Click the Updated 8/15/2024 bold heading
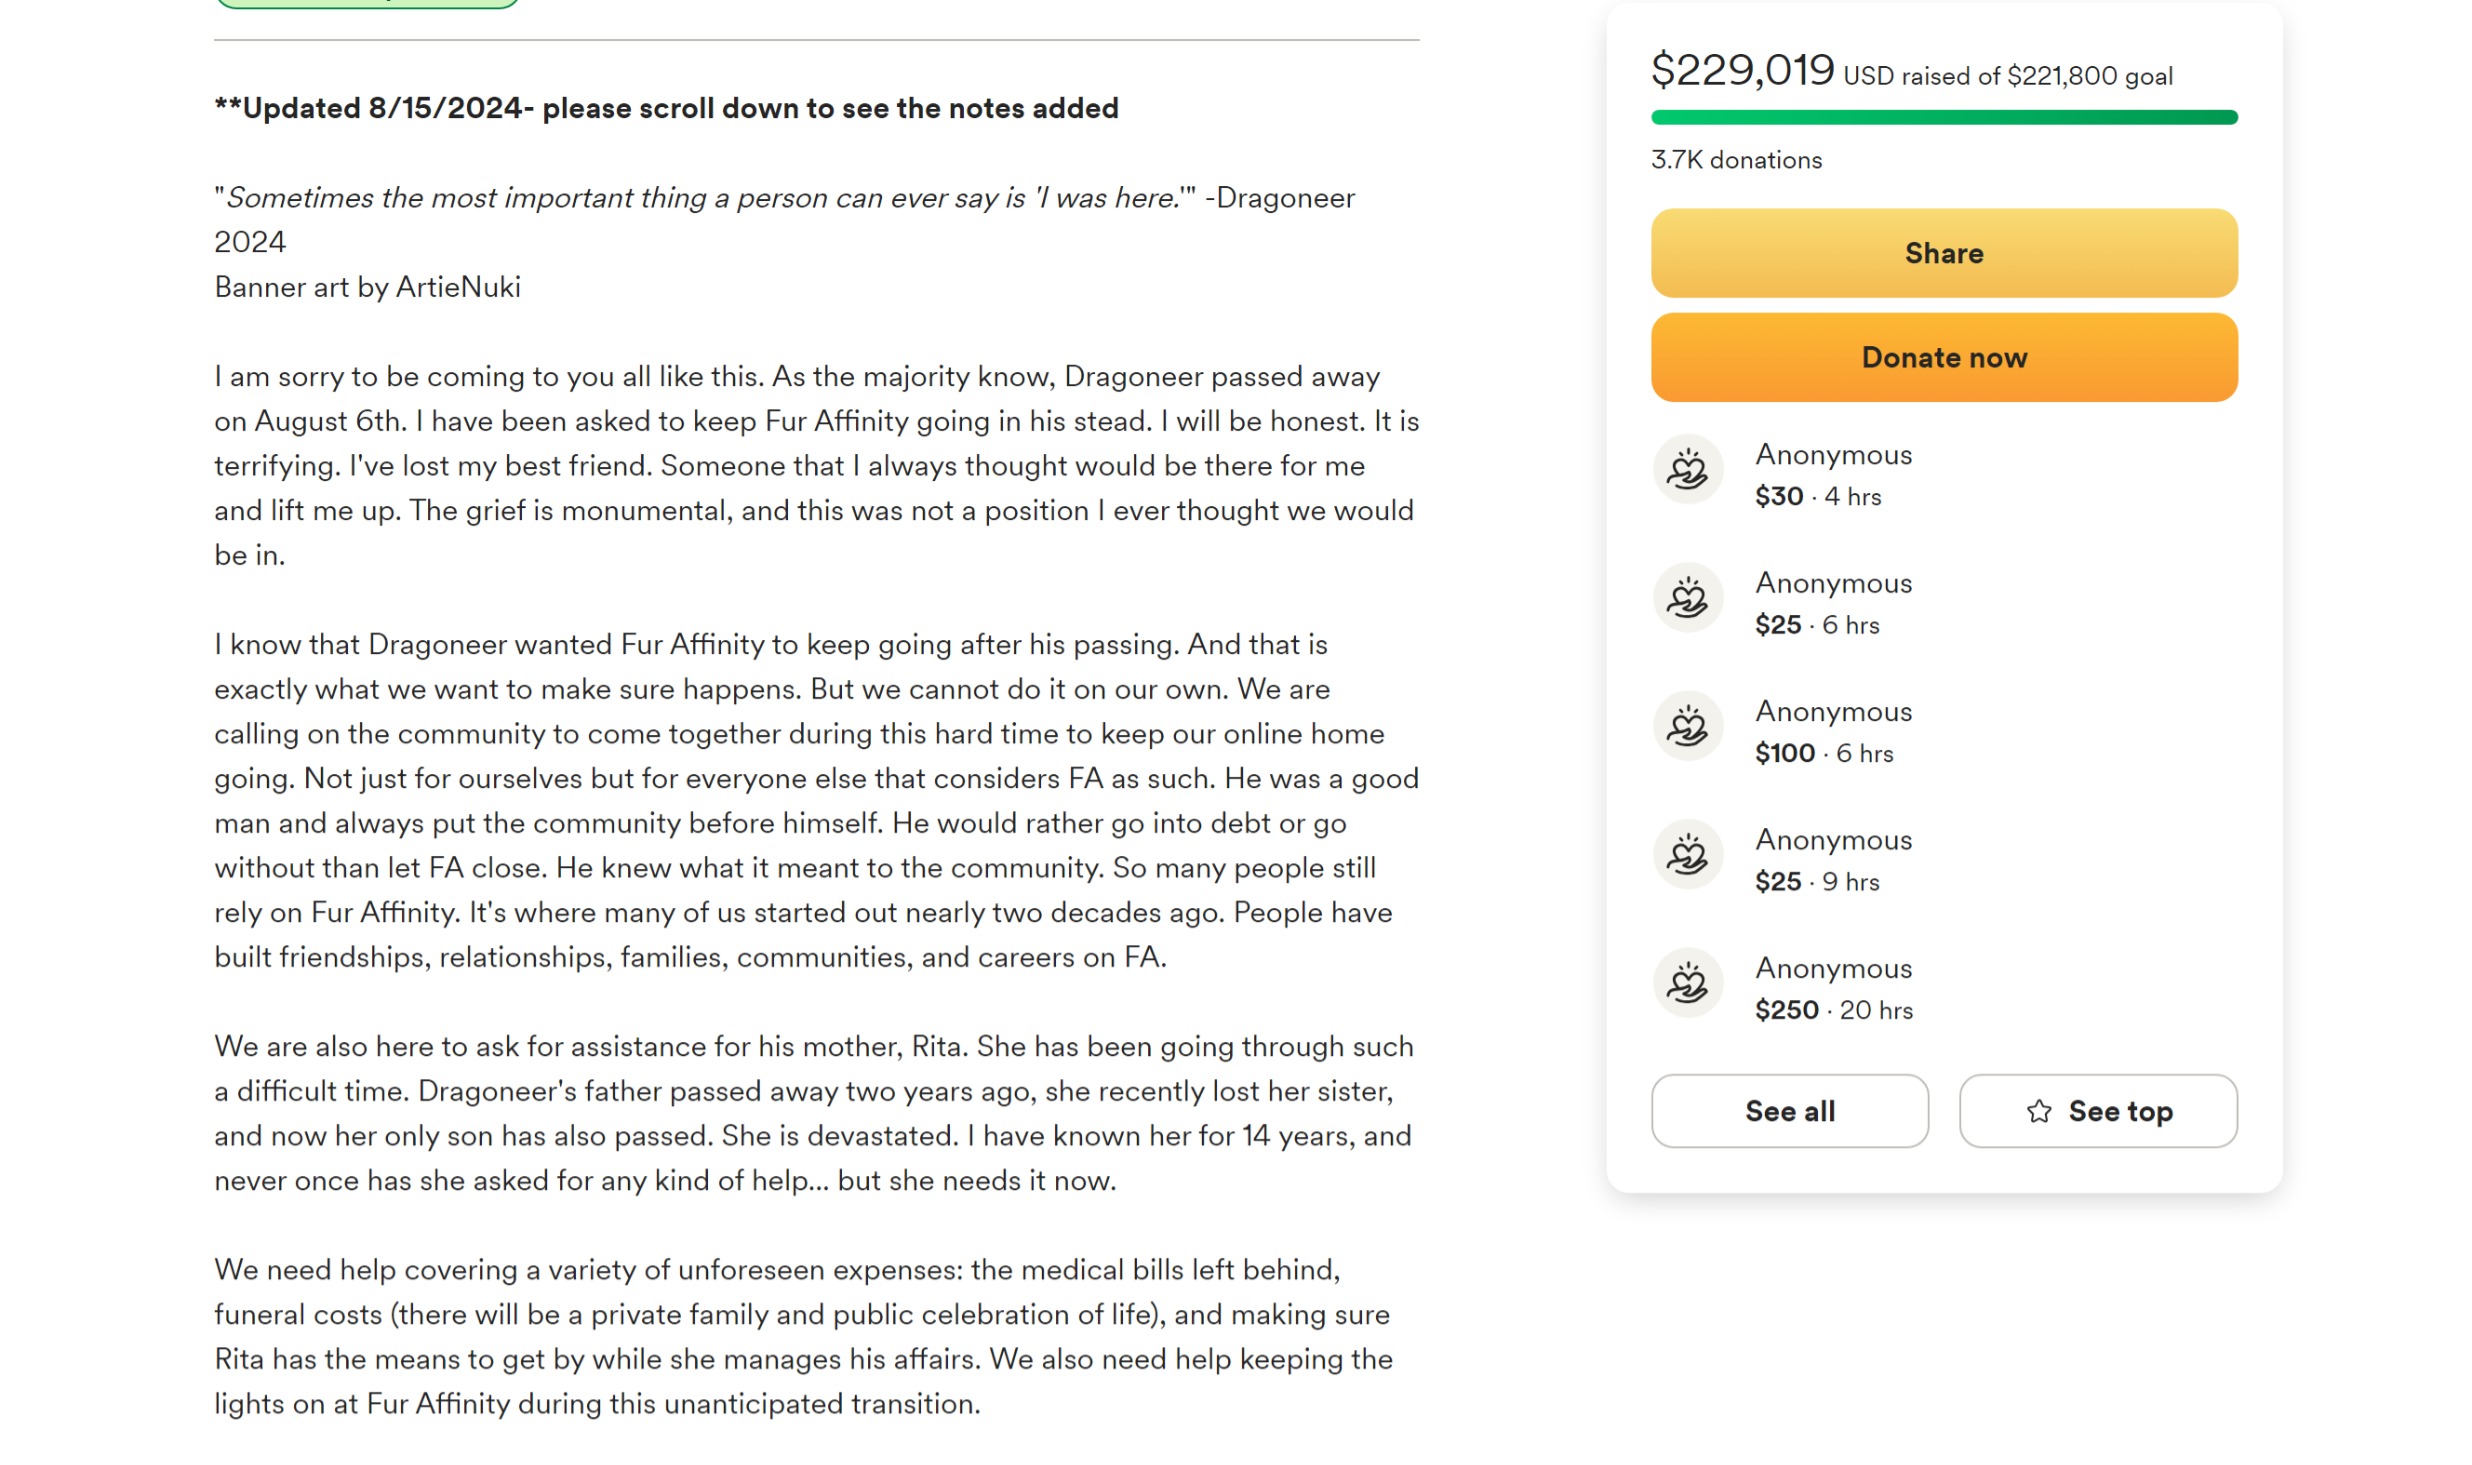Image resolution: width=2472 pixels, height=1465 pixels. click(666, 108)
